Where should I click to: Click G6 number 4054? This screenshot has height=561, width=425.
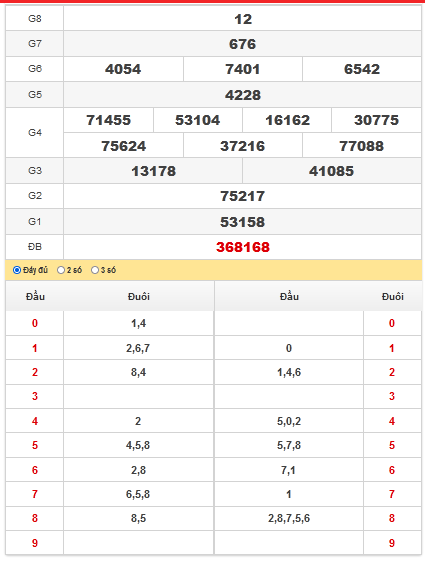(x=123, y=69)
